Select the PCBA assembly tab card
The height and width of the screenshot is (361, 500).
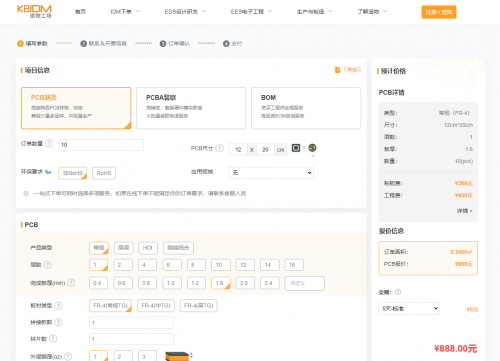(x=191, y=108)
